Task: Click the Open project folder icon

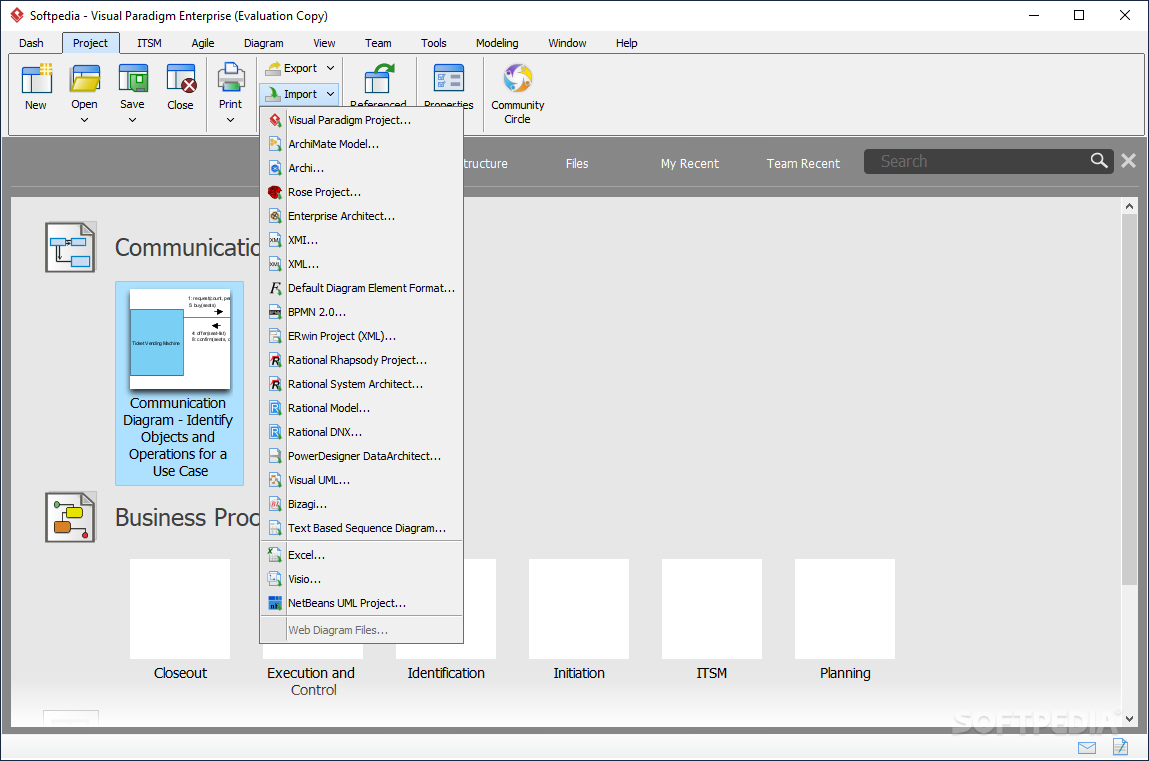Action: 84,78
